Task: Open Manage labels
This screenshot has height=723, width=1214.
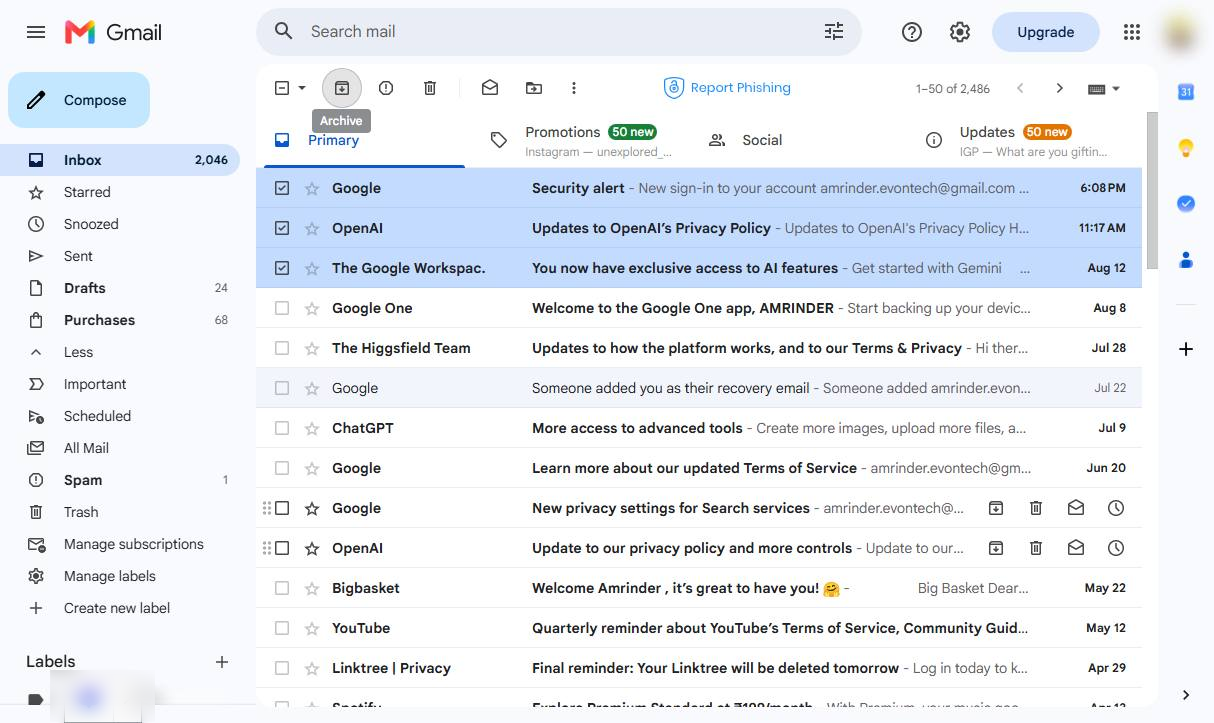Action: 120,576
